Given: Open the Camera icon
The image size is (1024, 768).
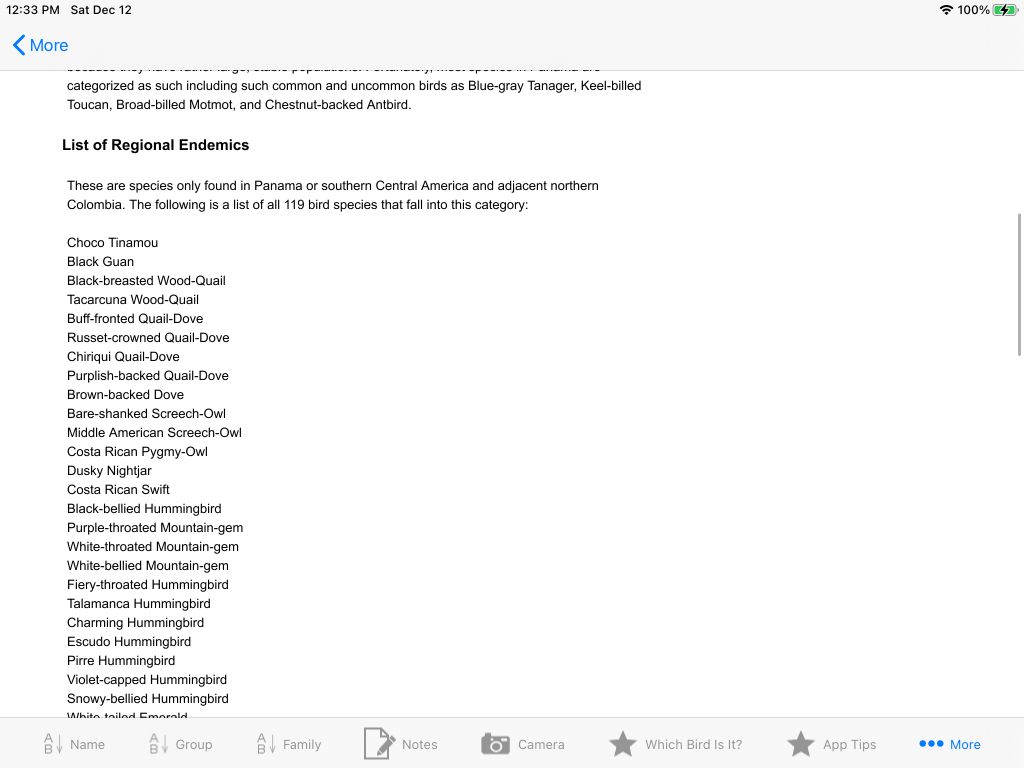Looking at the screenshot, I should click(x=495, y=744).
